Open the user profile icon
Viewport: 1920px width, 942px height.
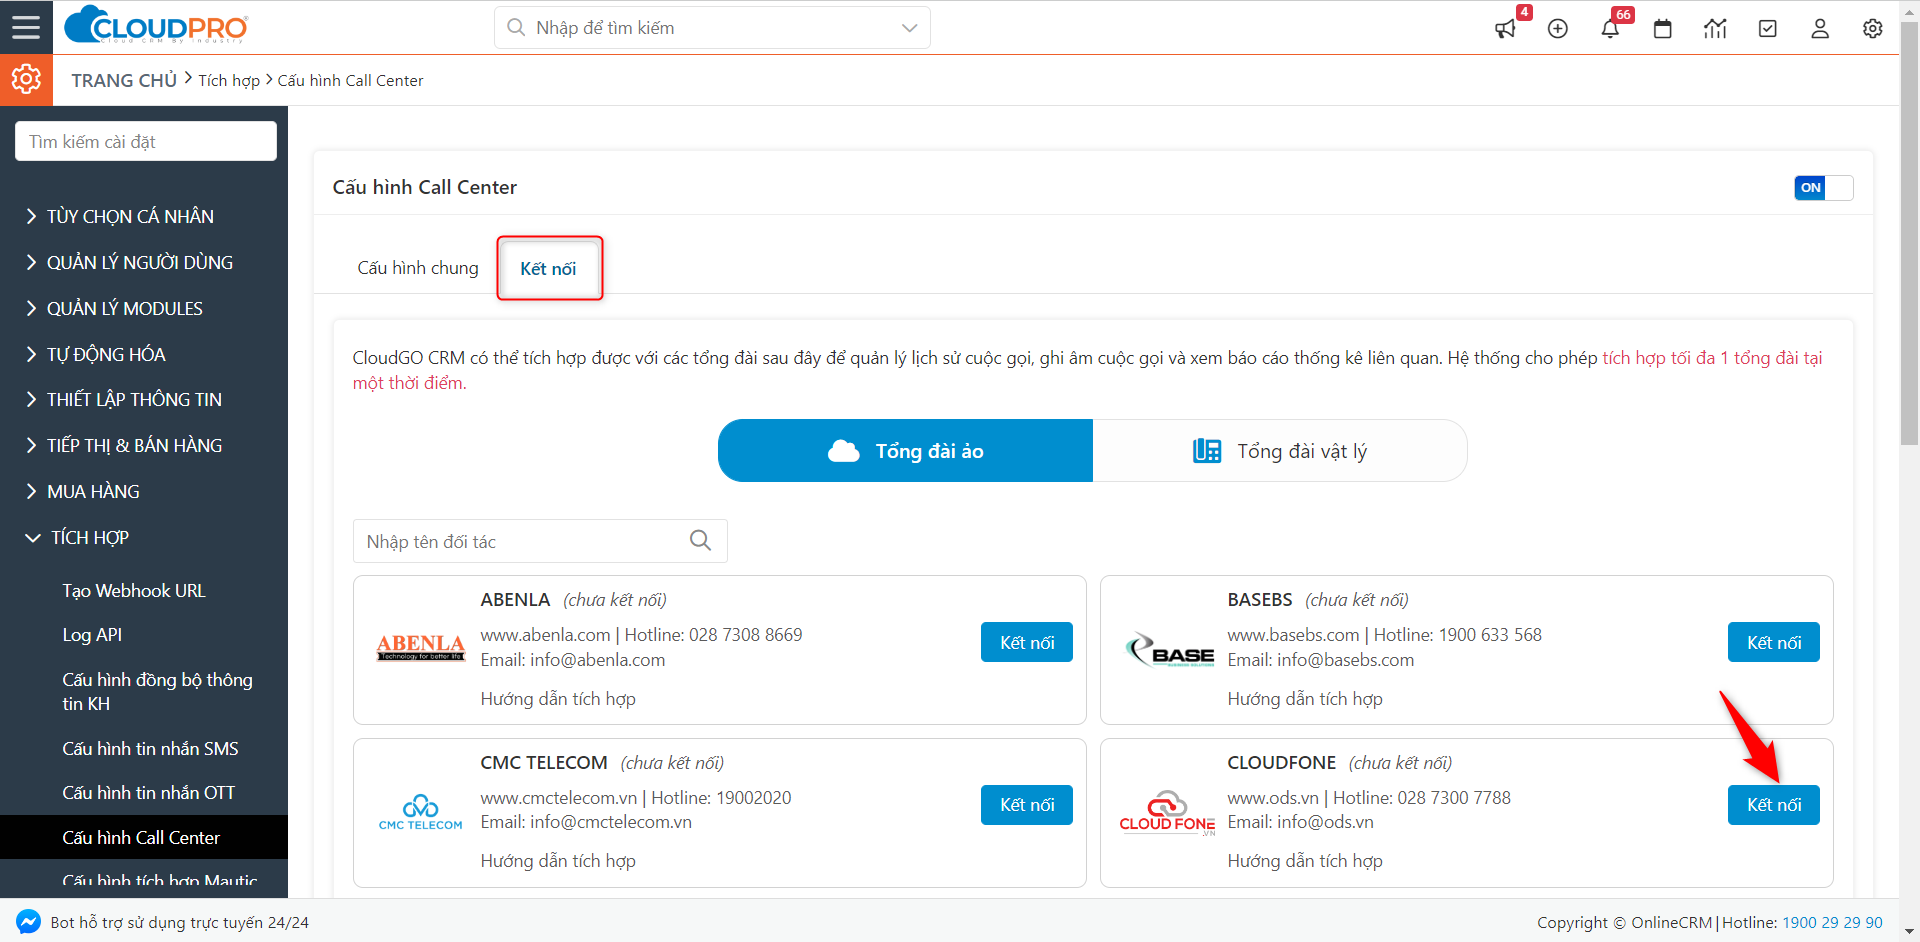pos(1820,29)
